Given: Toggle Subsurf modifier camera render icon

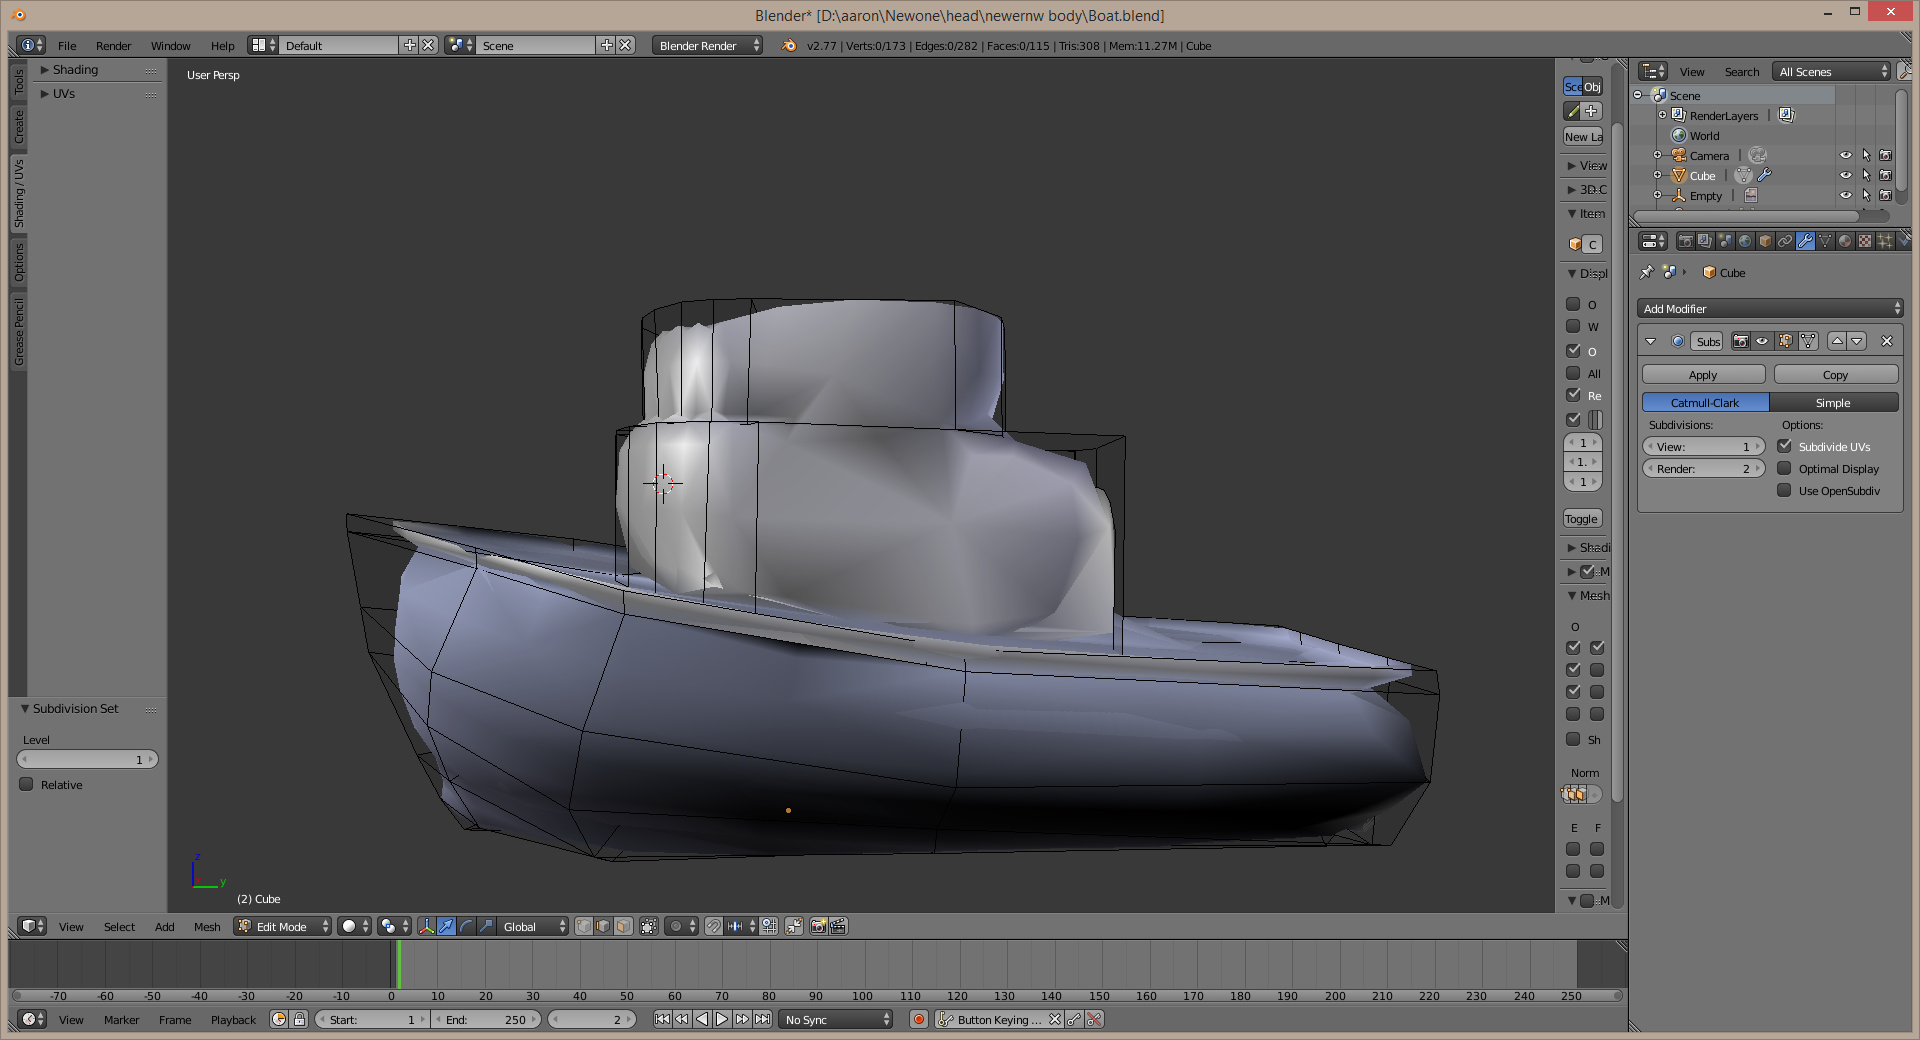Looking at the screenshot, I should click(x=1741, y=341).
